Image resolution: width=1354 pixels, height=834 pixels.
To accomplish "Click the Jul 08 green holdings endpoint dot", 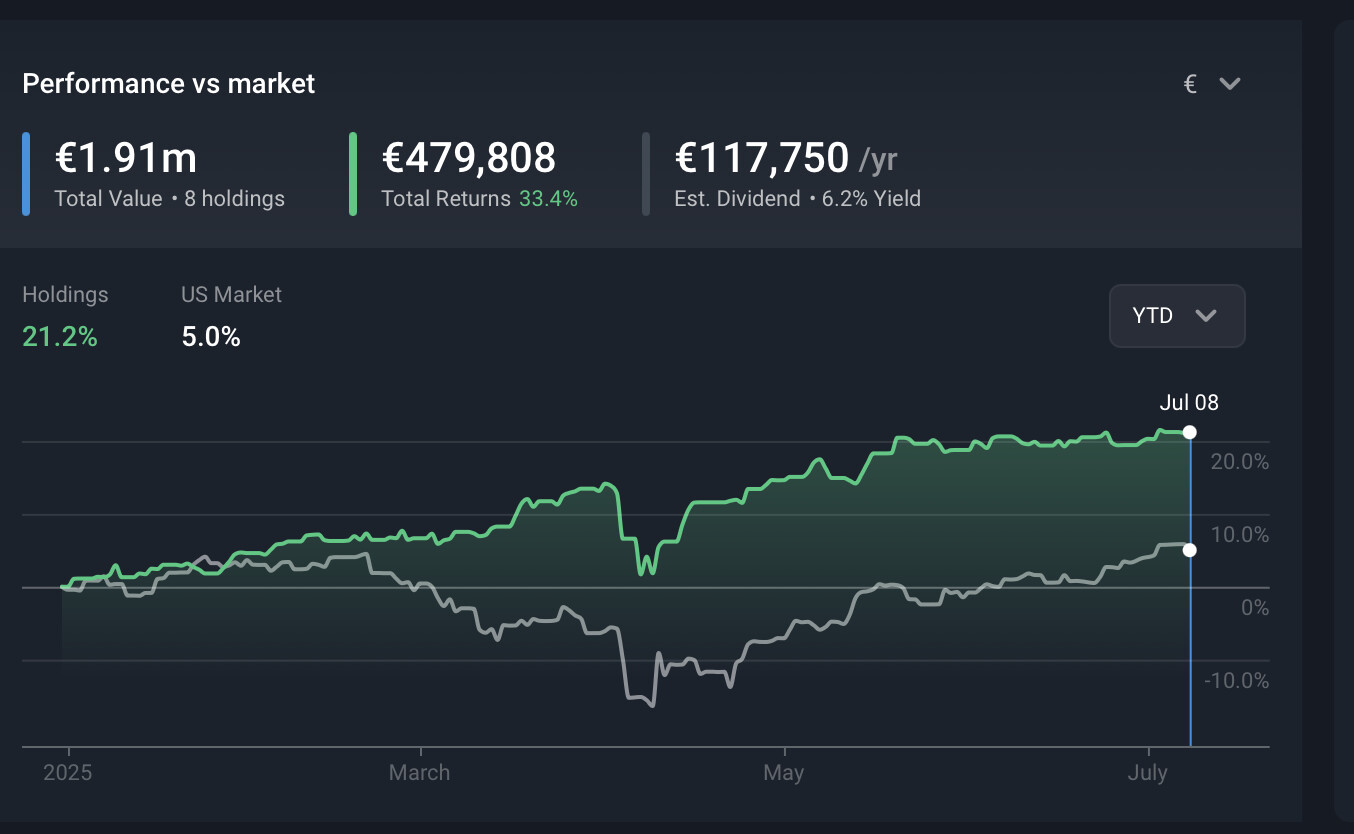I will click(1189, 432).
